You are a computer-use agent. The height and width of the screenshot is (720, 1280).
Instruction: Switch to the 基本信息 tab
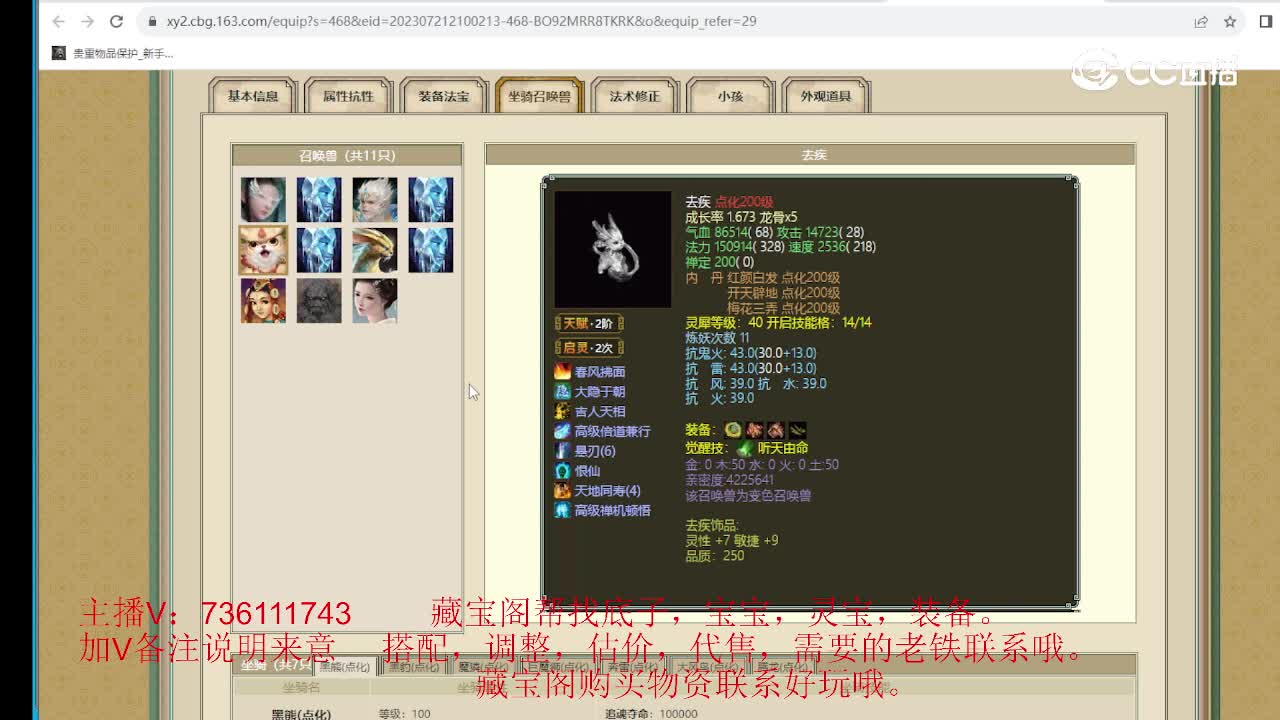(x=253, y=96)
